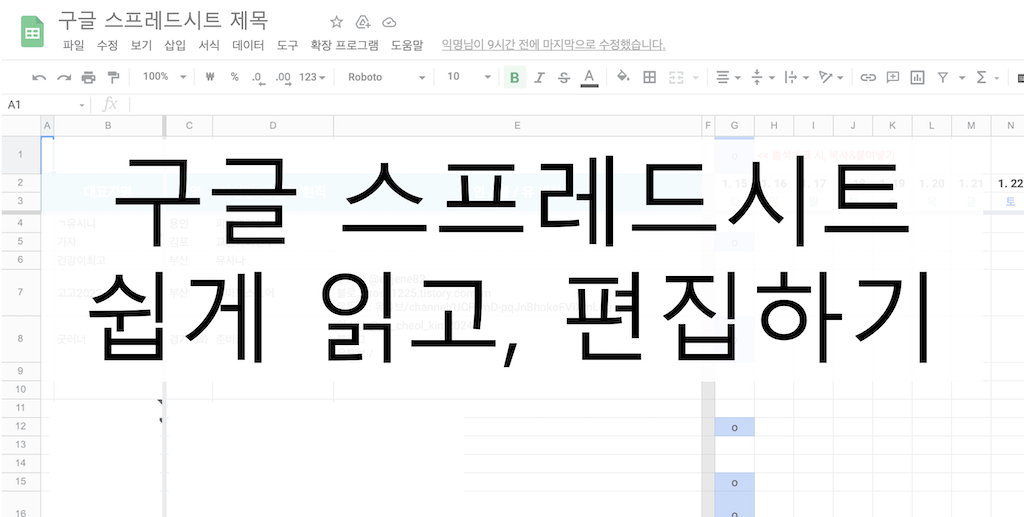Open text rotation options
Screen dimensions: 1024x517
pyautogui.click(x=831, y=78)
